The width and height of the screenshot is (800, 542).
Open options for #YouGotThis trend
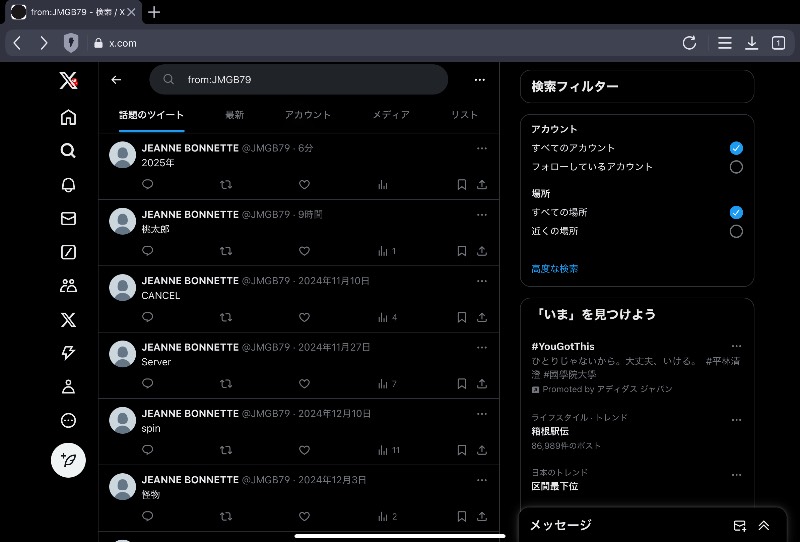tap(736, 346)
